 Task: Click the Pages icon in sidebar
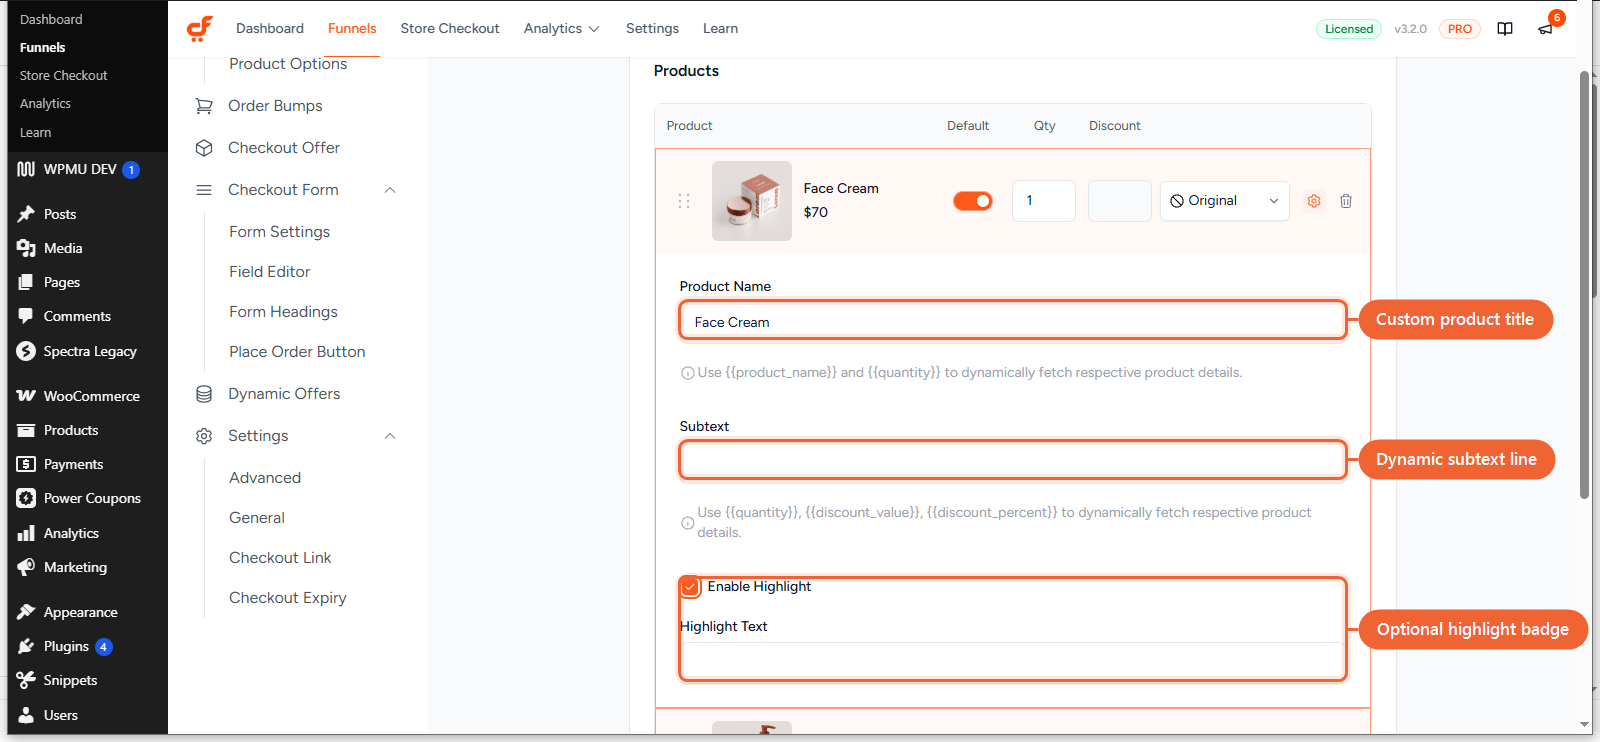point(26,282)
